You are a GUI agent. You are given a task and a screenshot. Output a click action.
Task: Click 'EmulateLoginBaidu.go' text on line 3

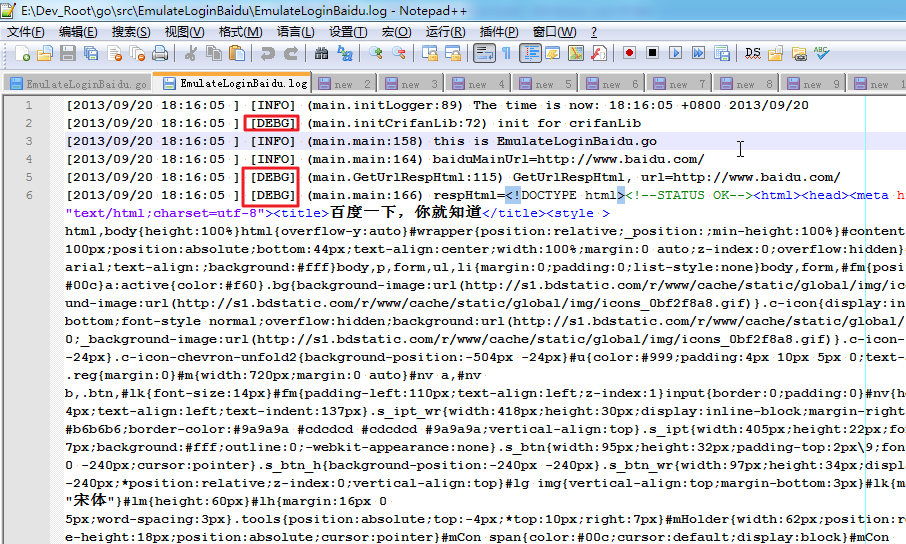pos(576,141)
